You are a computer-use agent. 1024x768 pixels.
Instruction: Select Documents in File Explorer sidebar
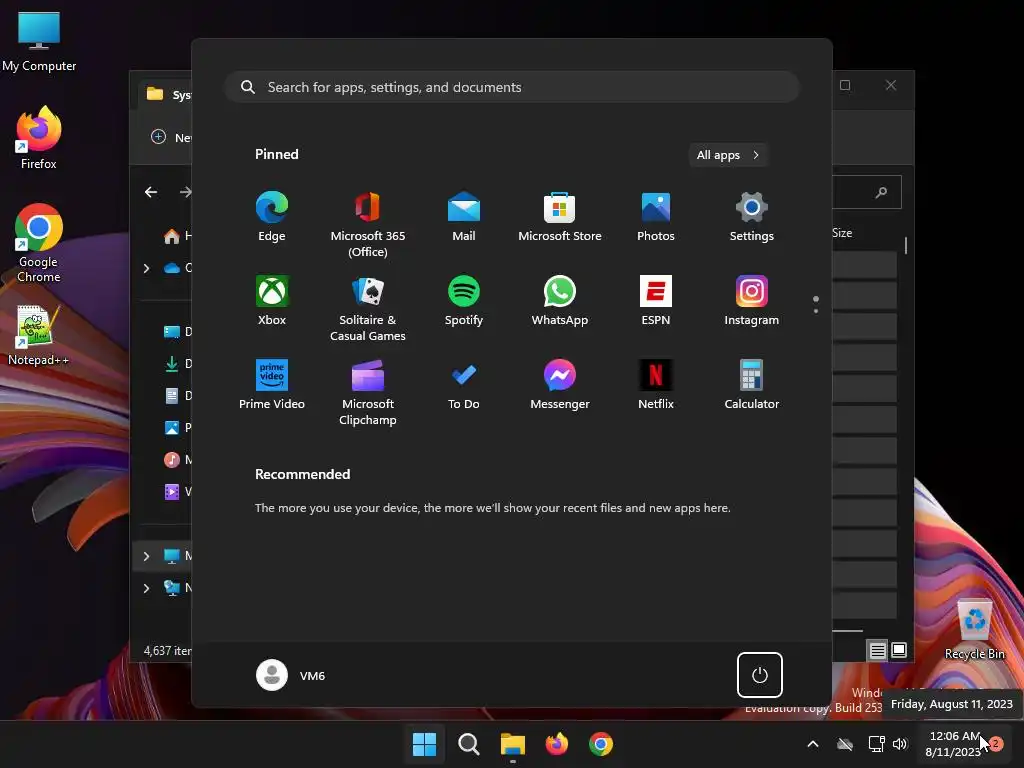[x=176, y=396]
